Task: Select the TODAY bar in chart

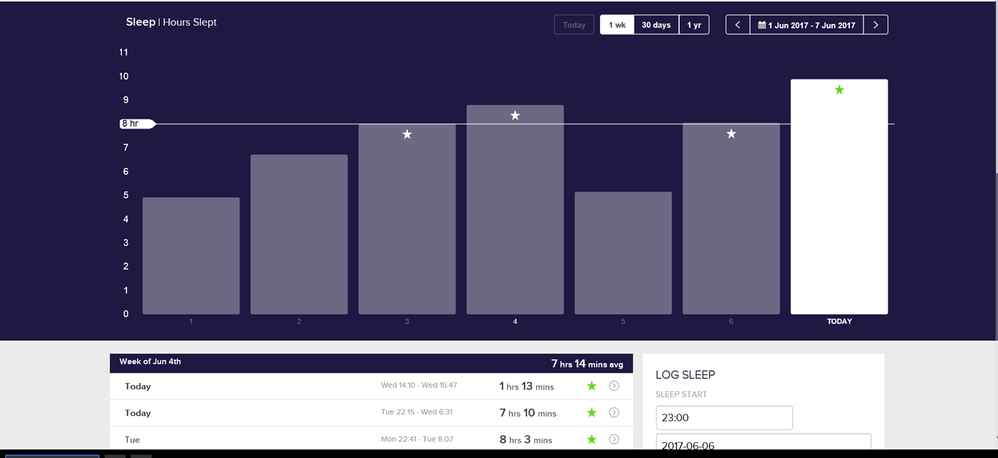Action: point(839,200)
